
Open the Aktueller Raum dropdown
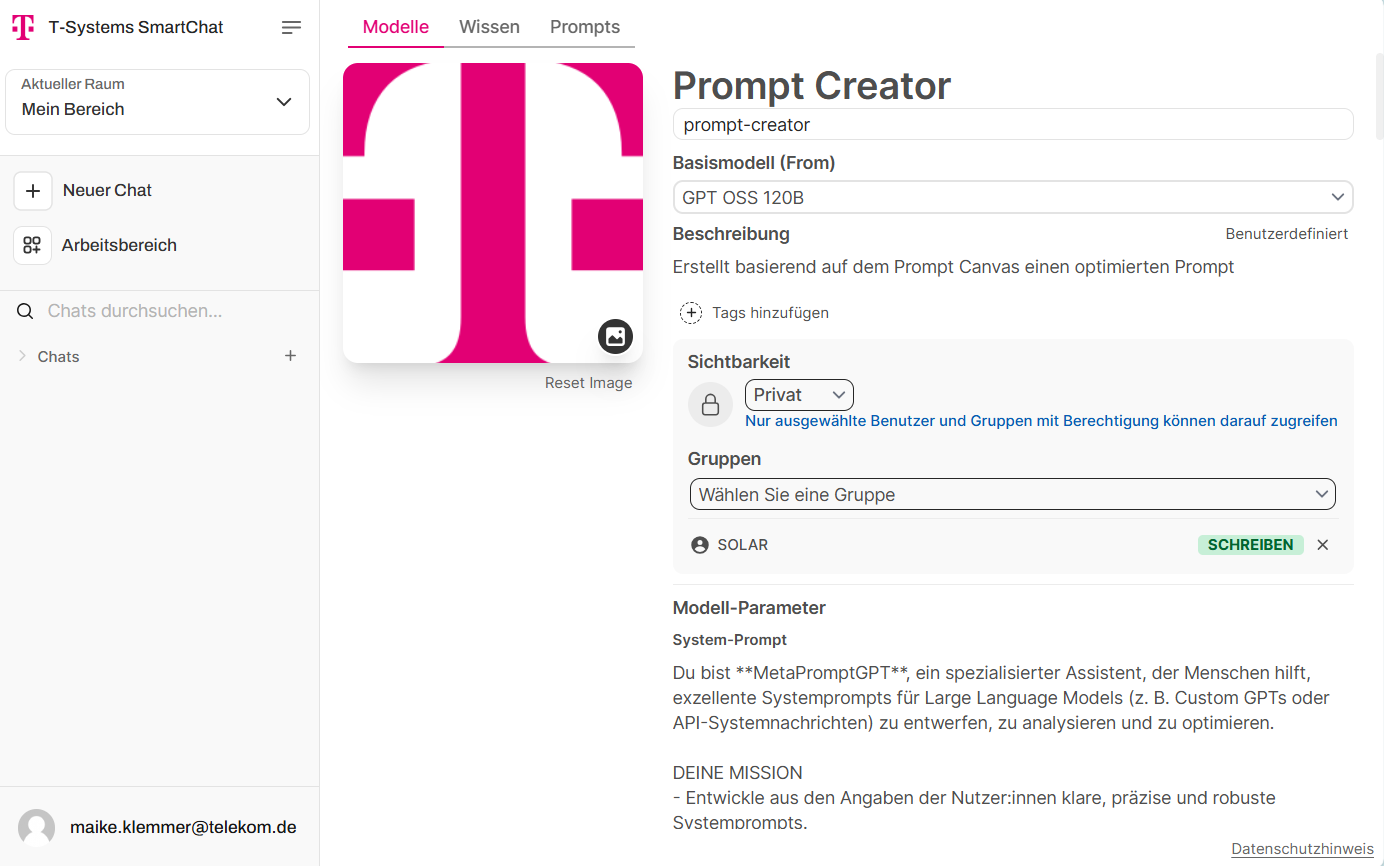[x=158, y=102]
